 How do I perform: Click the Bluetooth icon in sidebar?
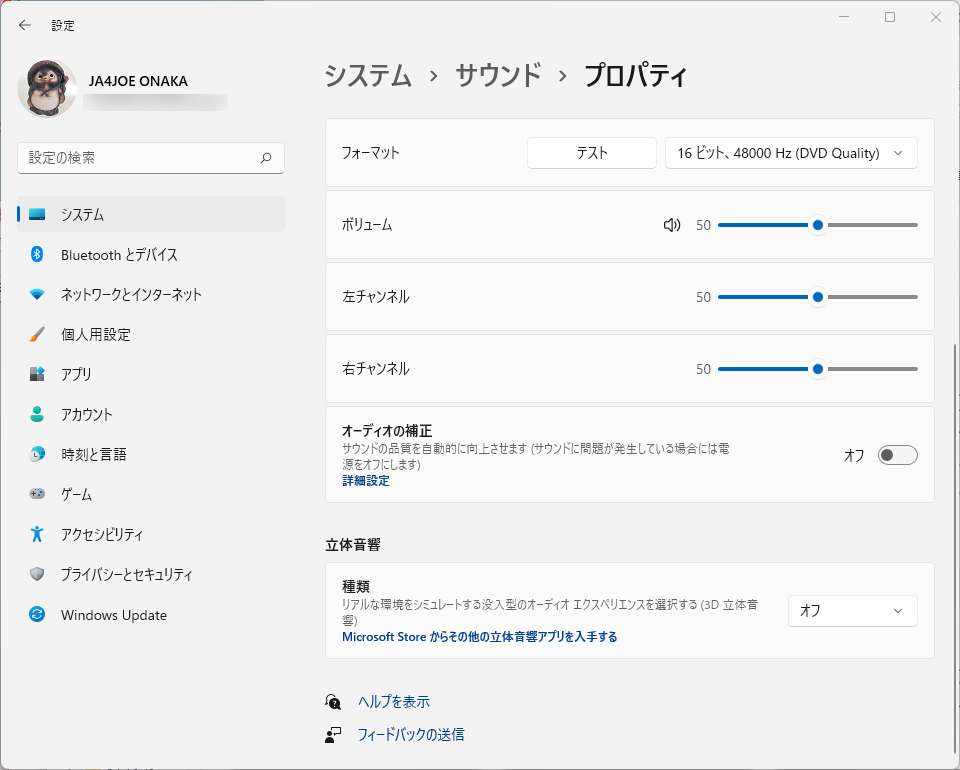coord(37,255)
